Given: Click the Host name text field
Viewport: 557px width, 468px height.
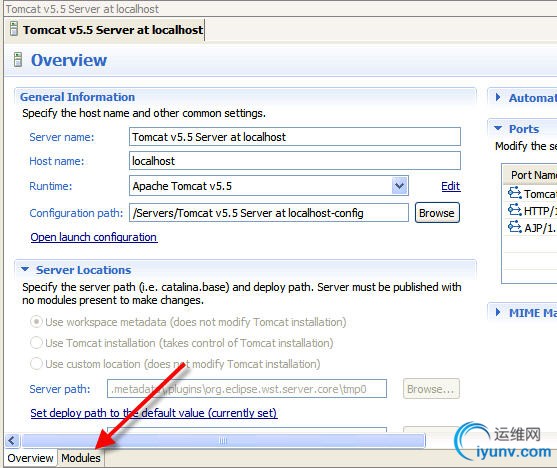Looking at the screenshot, I should coord(295,161).
